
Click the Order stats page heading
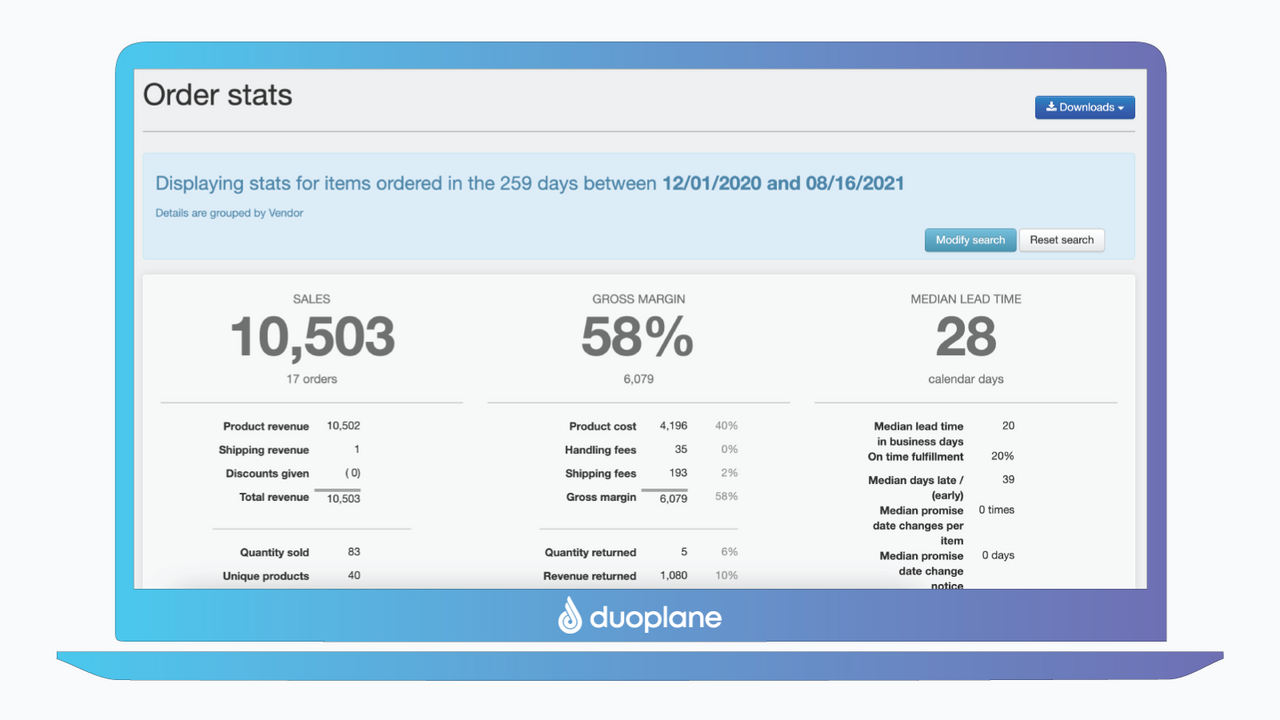click(217, 95)
